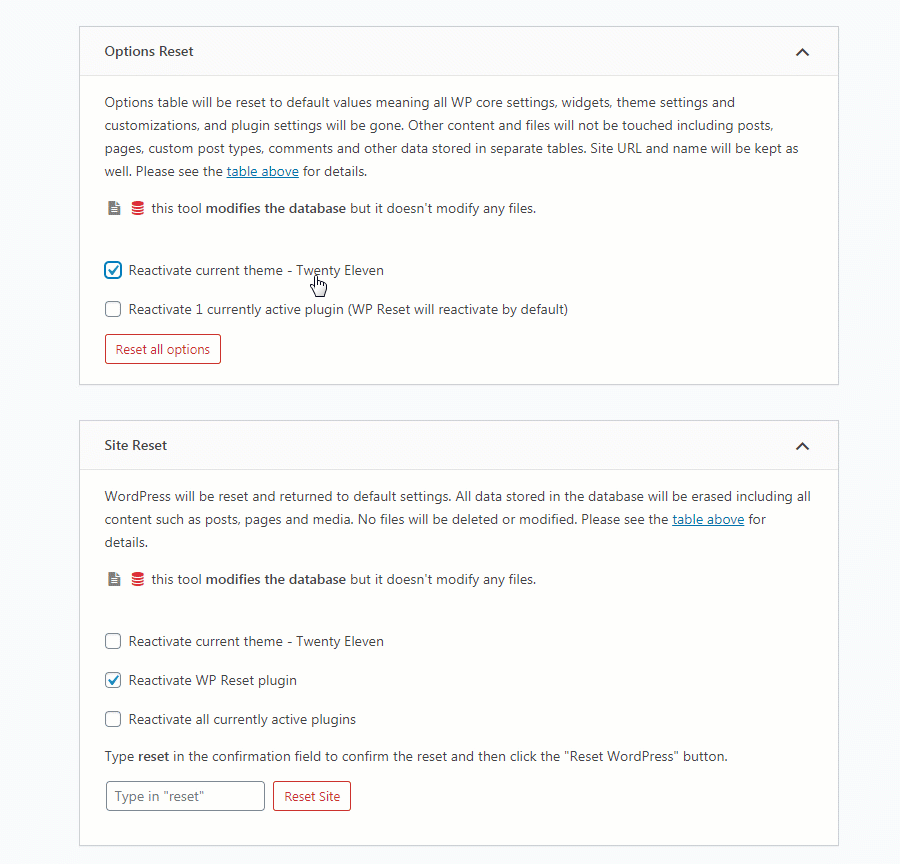The image size is (900, 864).
Task: Click the Options Reset panel title
Action: pos(149,51)
